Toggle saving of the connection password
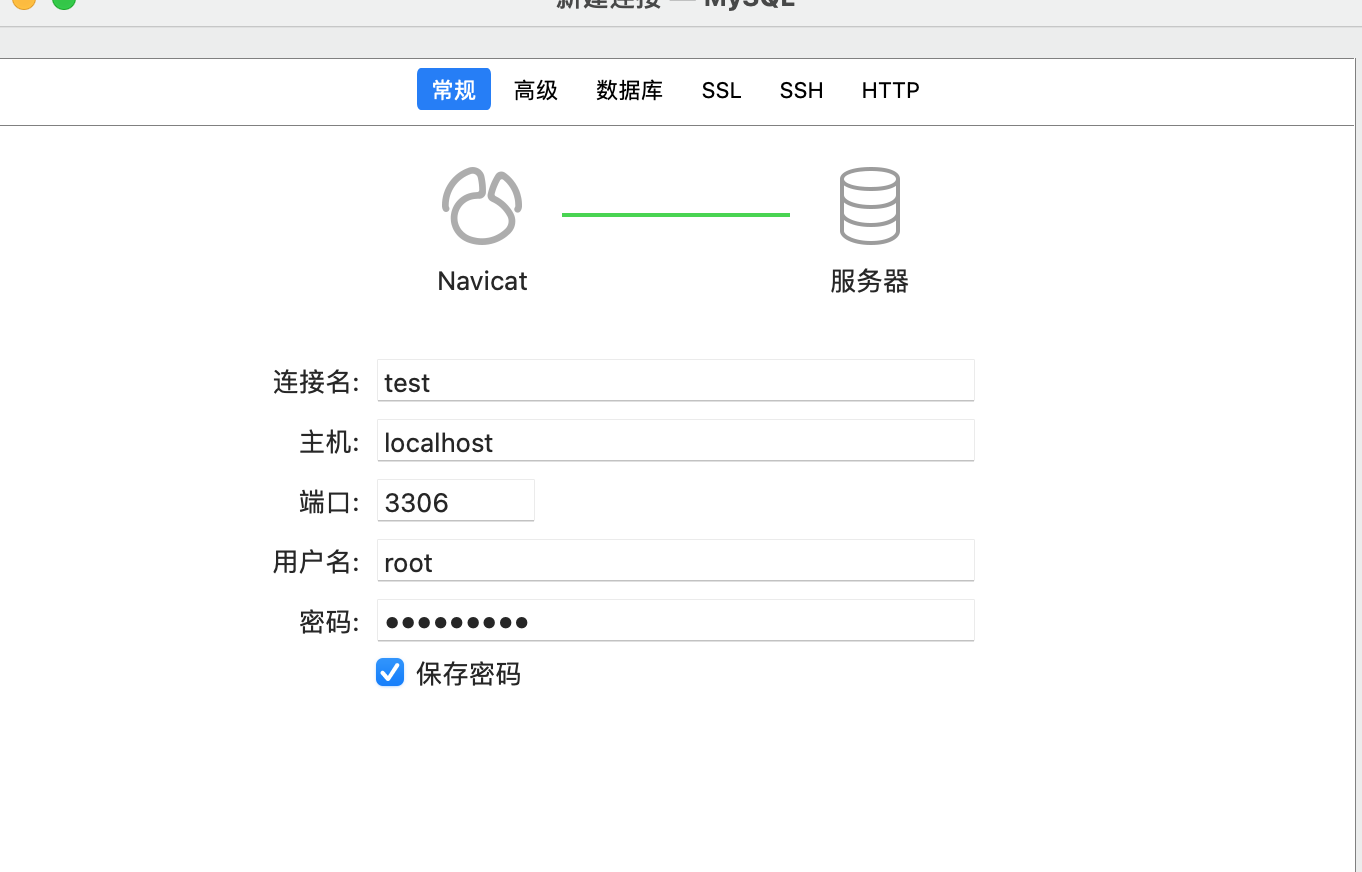Image resolution: width=1362 pixels, height=872 pixels. click(390, 672)
